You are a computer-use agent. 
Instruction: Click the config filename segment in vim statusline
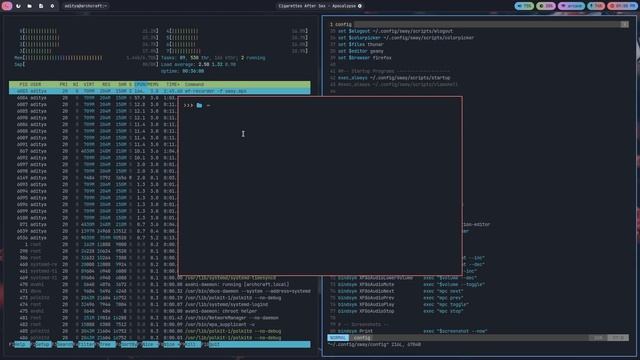coord(362,338)
